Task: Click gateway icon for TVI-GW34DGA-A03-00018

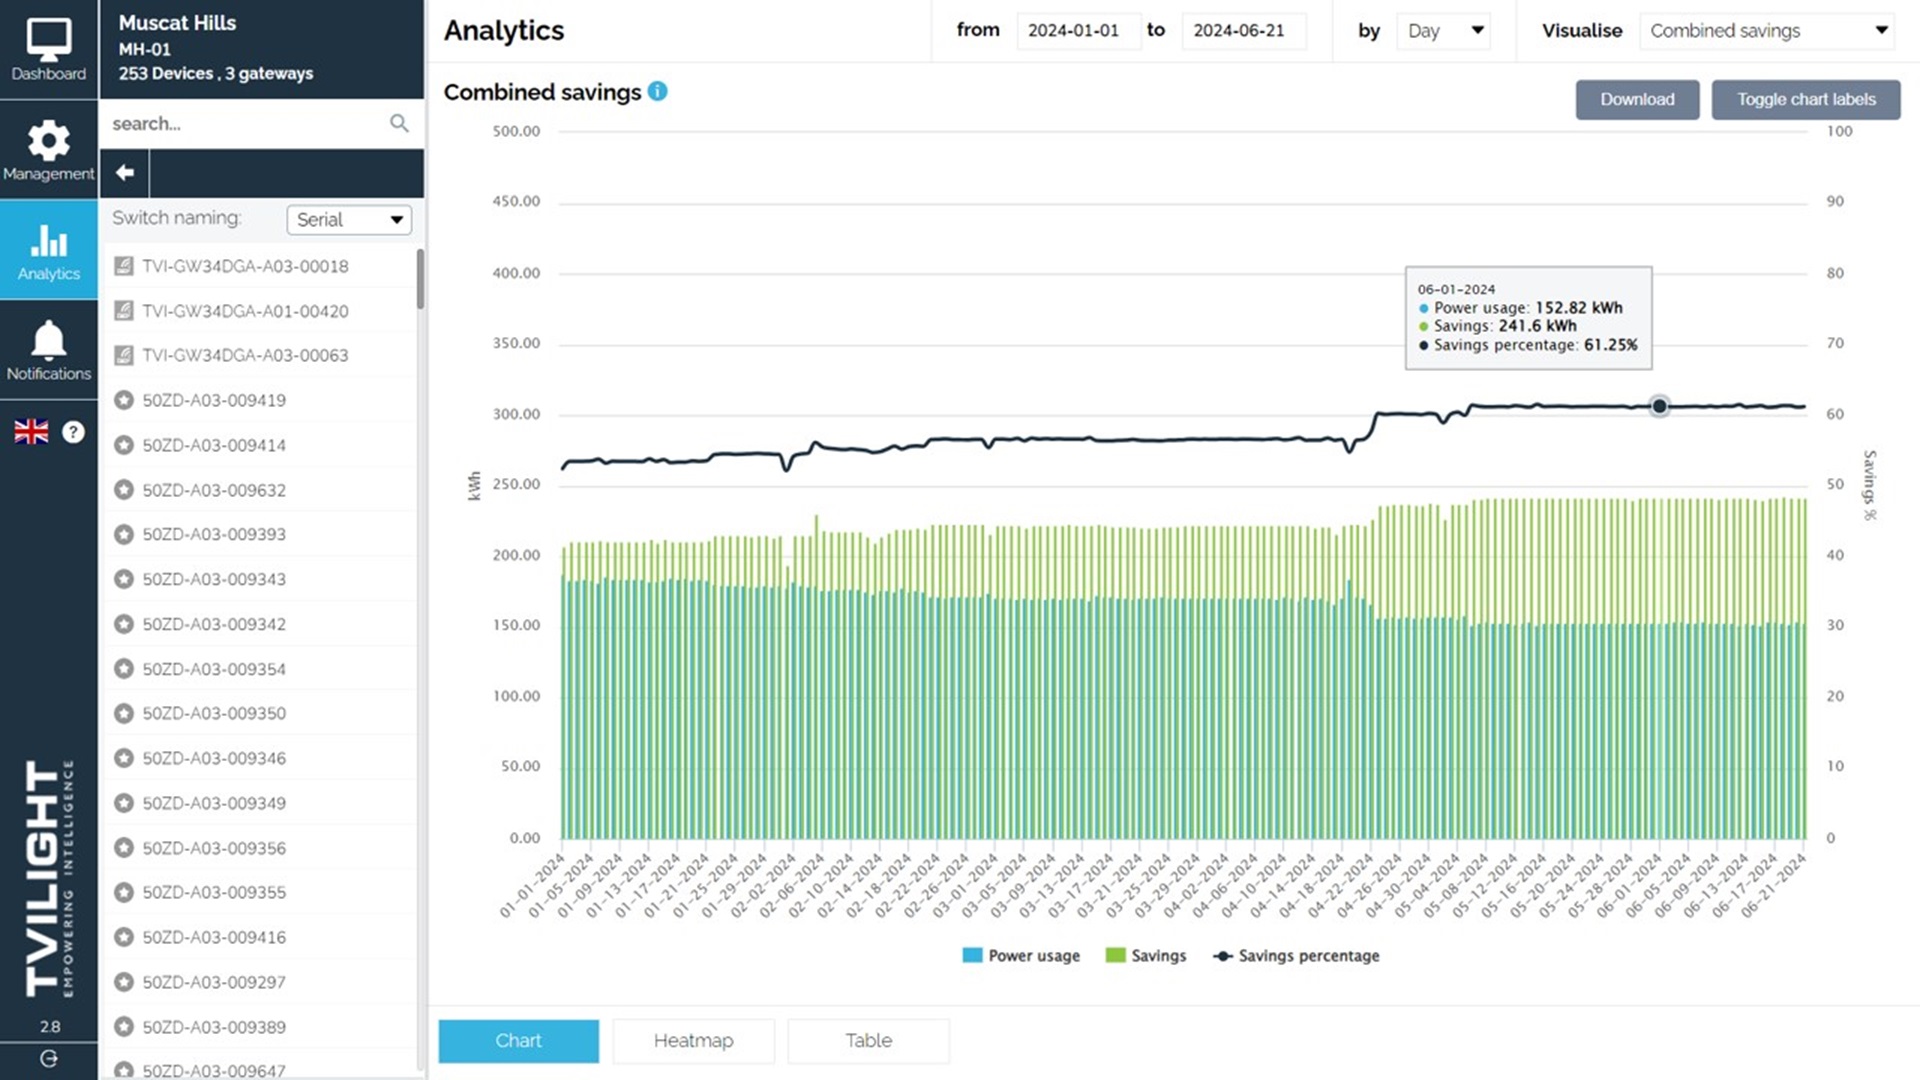Action: point(123,266)
